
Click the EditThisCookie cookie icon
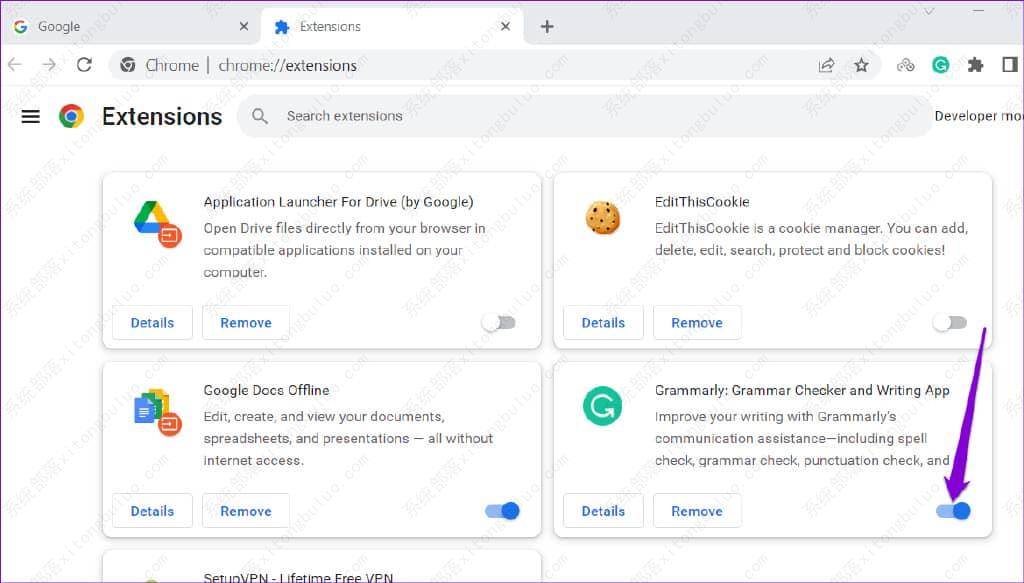point(603,217)
